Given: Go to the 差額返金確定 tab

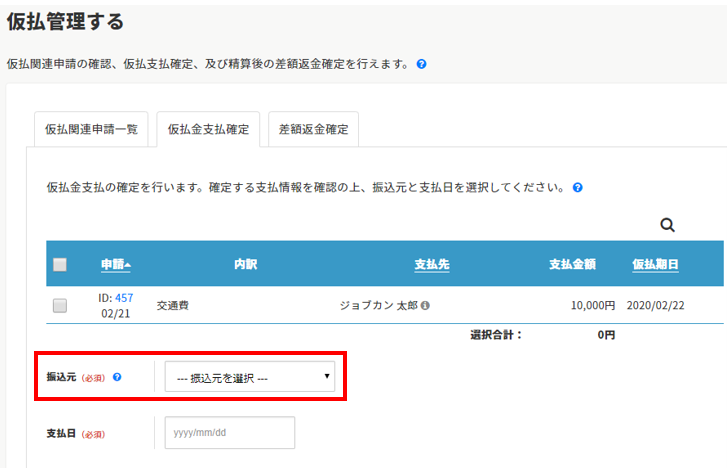Looking at the screenshot, I should [x=314, y=129].
